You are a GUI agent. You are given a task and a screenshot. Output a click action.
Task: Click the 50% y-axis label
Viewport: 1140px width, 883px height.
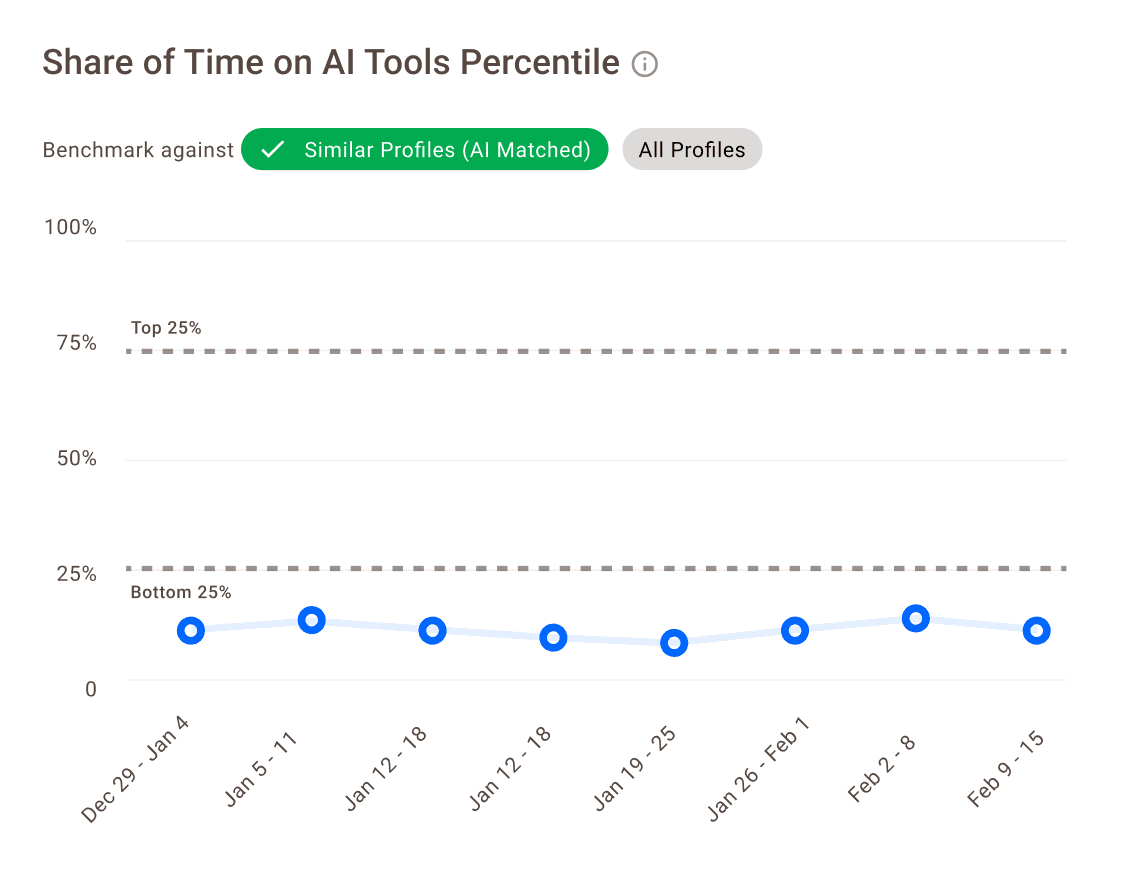pos(76,459)
